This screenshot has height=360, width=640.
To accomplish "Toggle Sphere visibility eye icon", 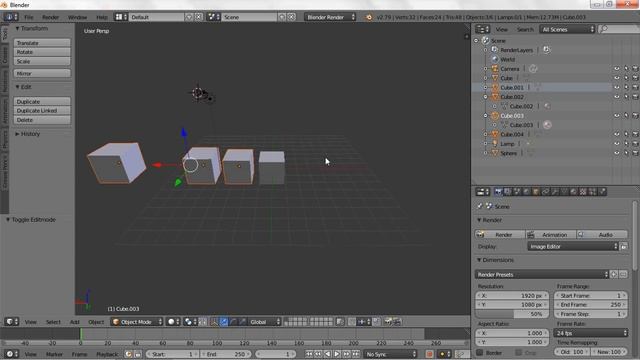I will 617,153.
